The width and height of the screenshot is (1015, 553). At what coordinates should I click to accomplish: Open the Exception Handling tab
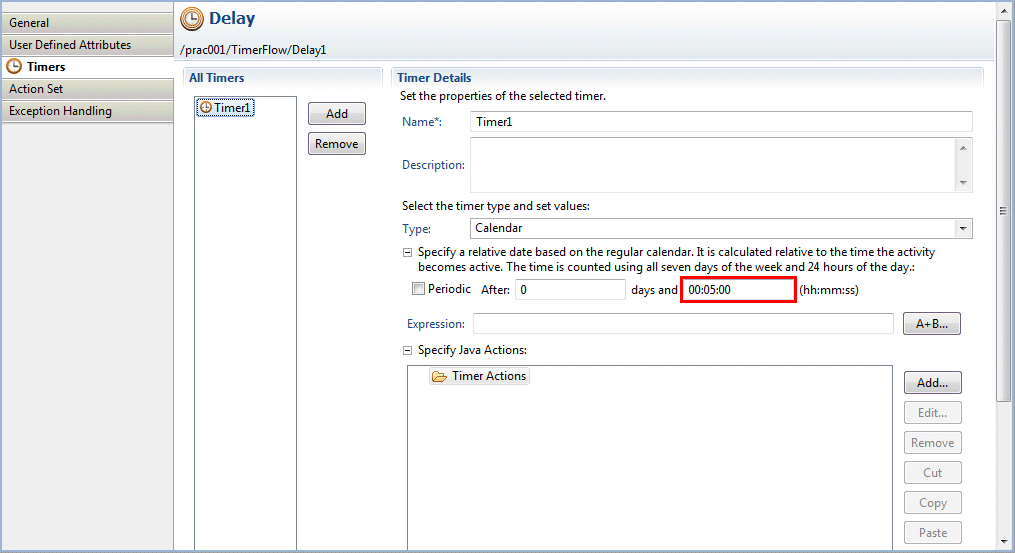tap(87, 111)
